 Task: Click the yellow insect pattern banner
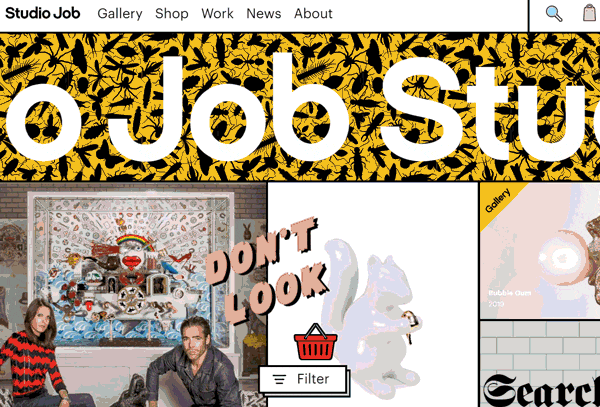pyautogui.click(x=300, y=107)
